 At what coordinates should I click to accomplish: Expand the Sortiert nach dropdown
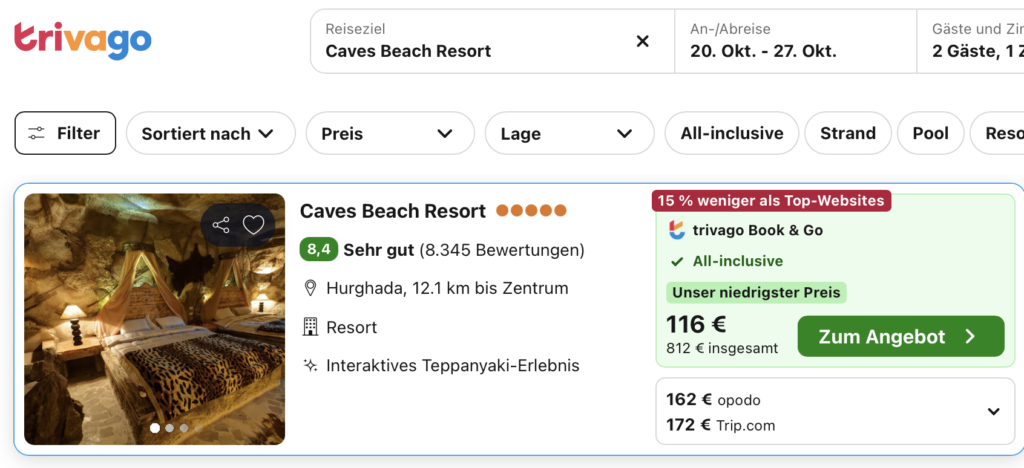[x=210, y=133]
